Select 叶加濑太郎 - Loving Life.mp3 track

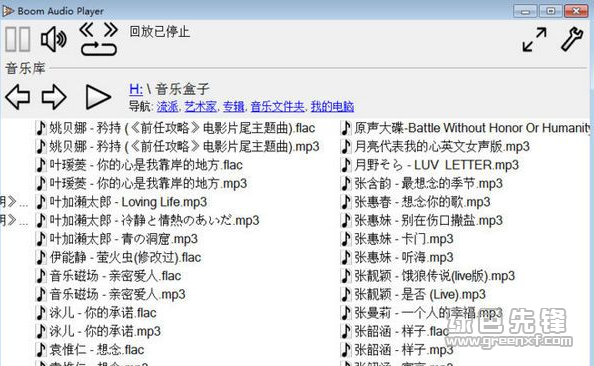pyautogui.click(x=122, y=202)
